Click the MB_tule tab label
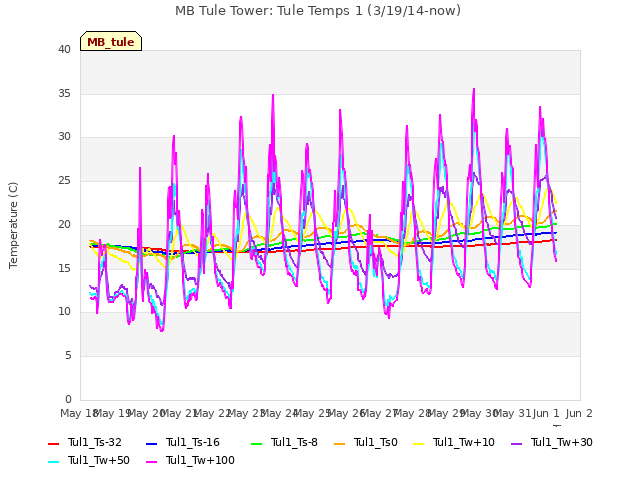 (x=111, y=42)
